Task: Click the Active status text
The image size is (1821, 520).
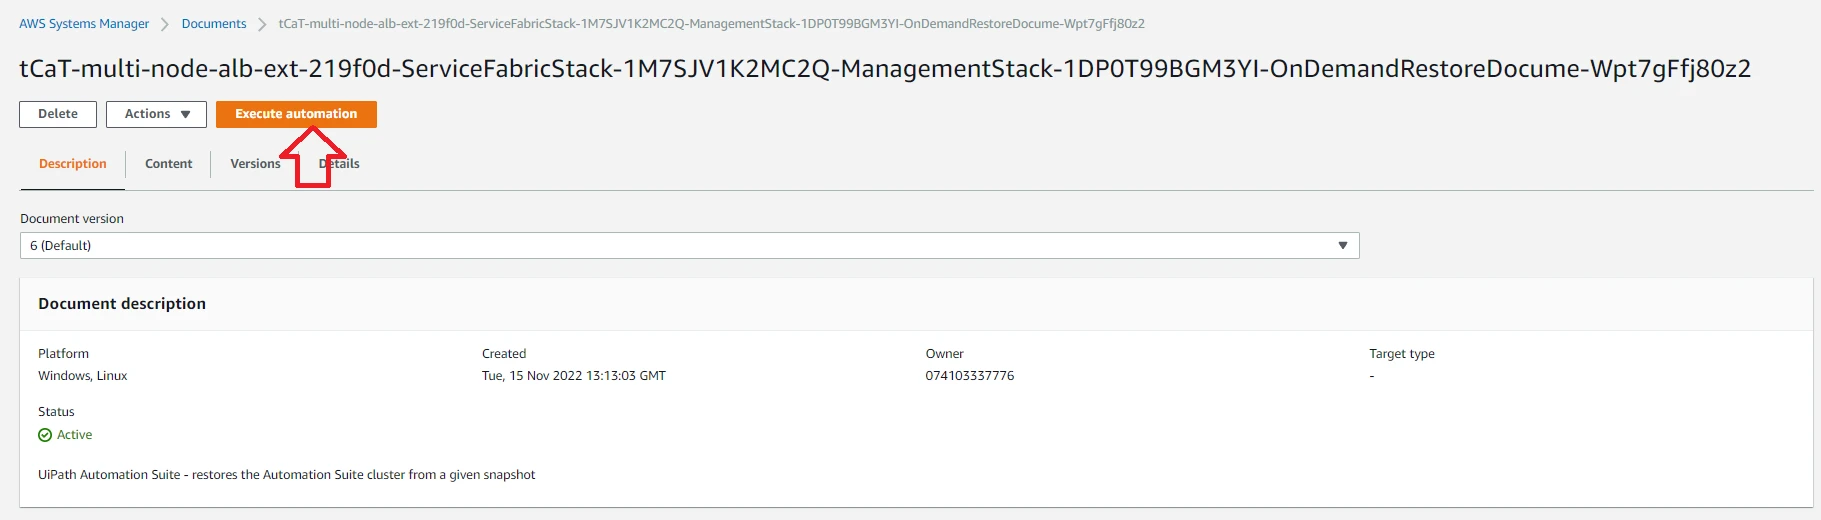Action: pos(74,435)
